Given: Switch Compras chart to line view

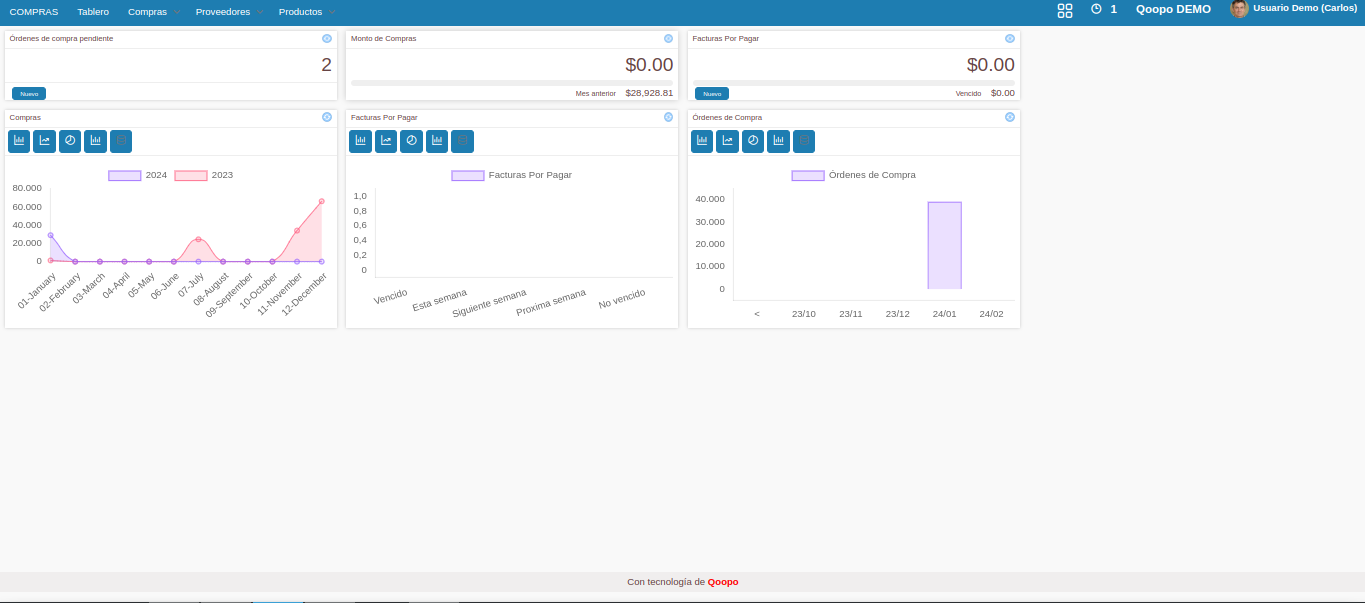Looking at the screenshot, I should pyautogui.click(x=44, y=141).
